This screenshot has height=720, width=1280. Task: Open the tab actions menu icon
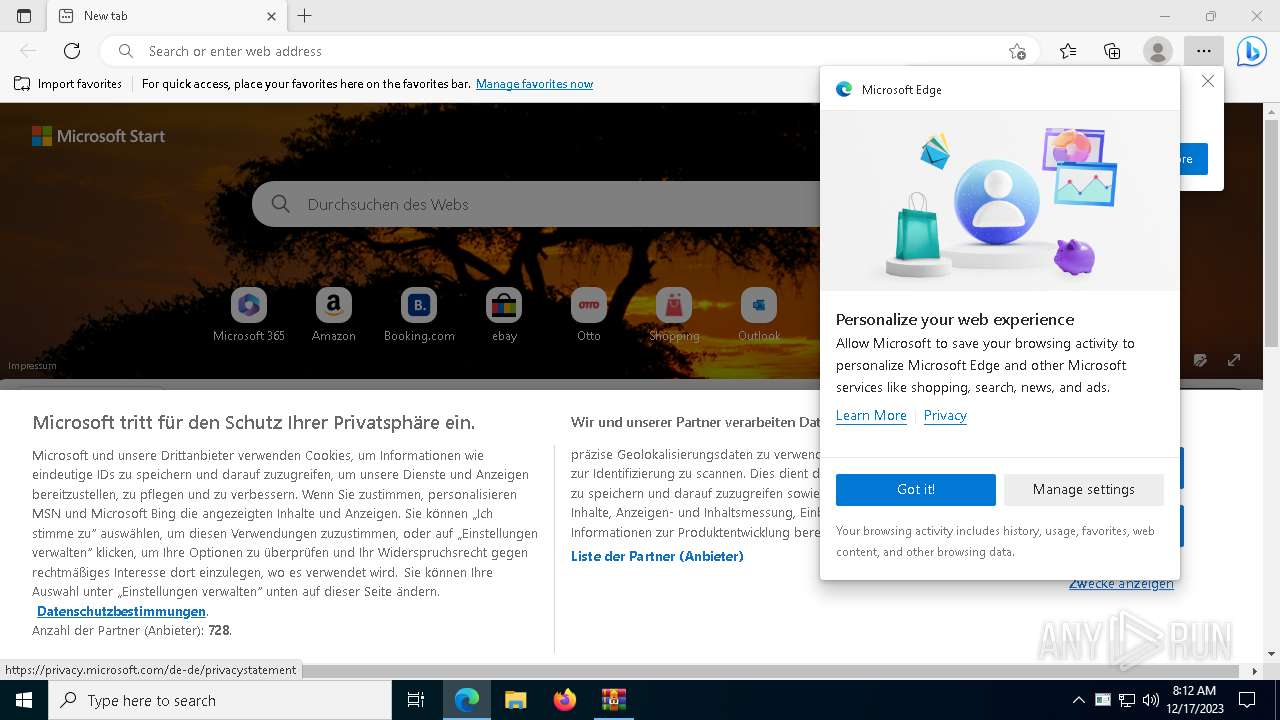click(24, 16)
